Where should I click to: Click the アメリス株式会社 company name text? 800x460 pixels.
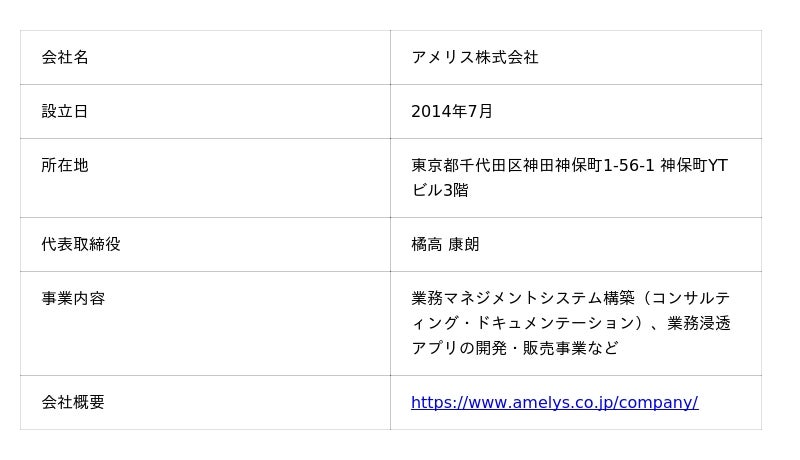click(x=475, y=58)
